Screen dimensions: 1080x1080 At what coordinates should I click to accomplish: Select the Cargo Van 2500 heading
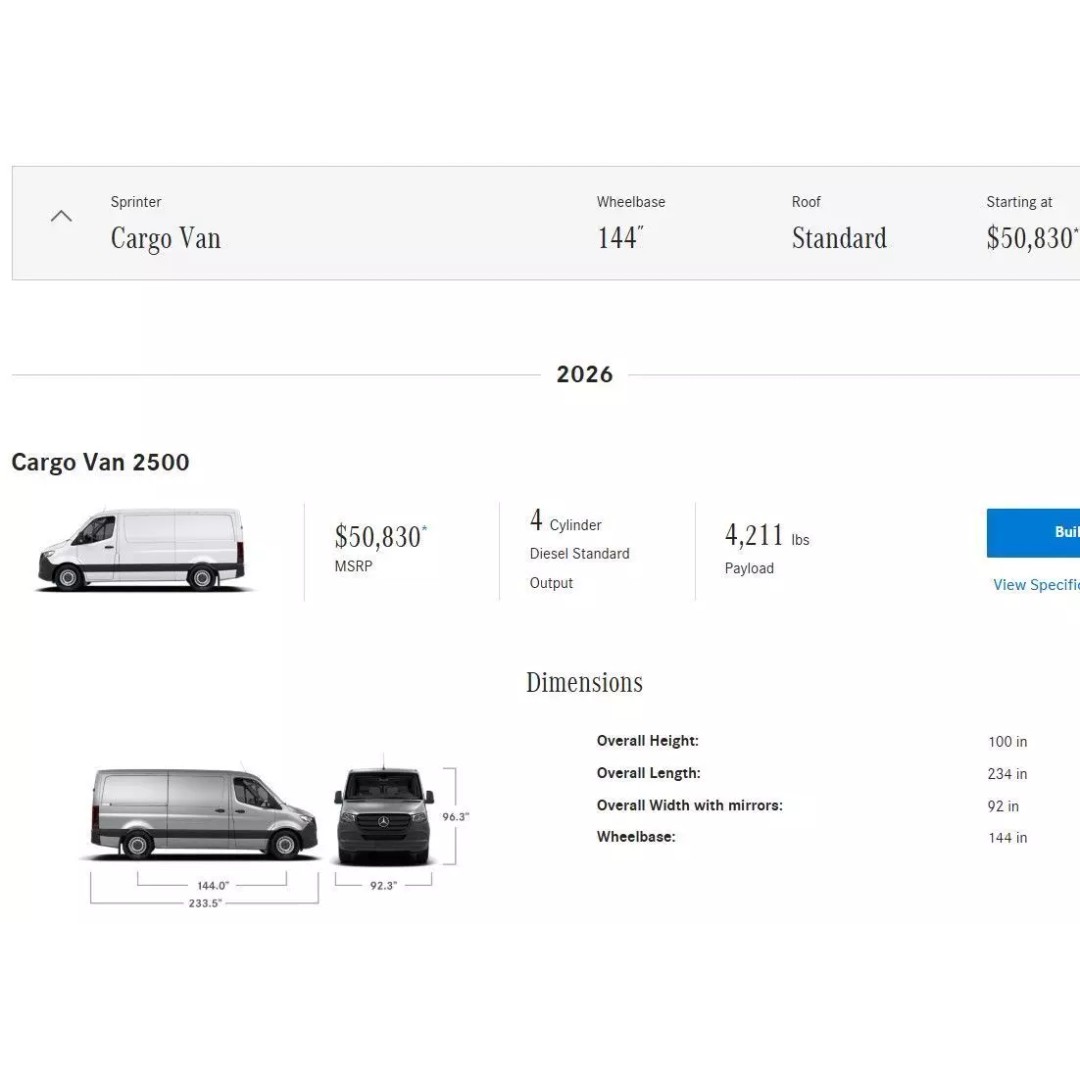tap(101, 462)
